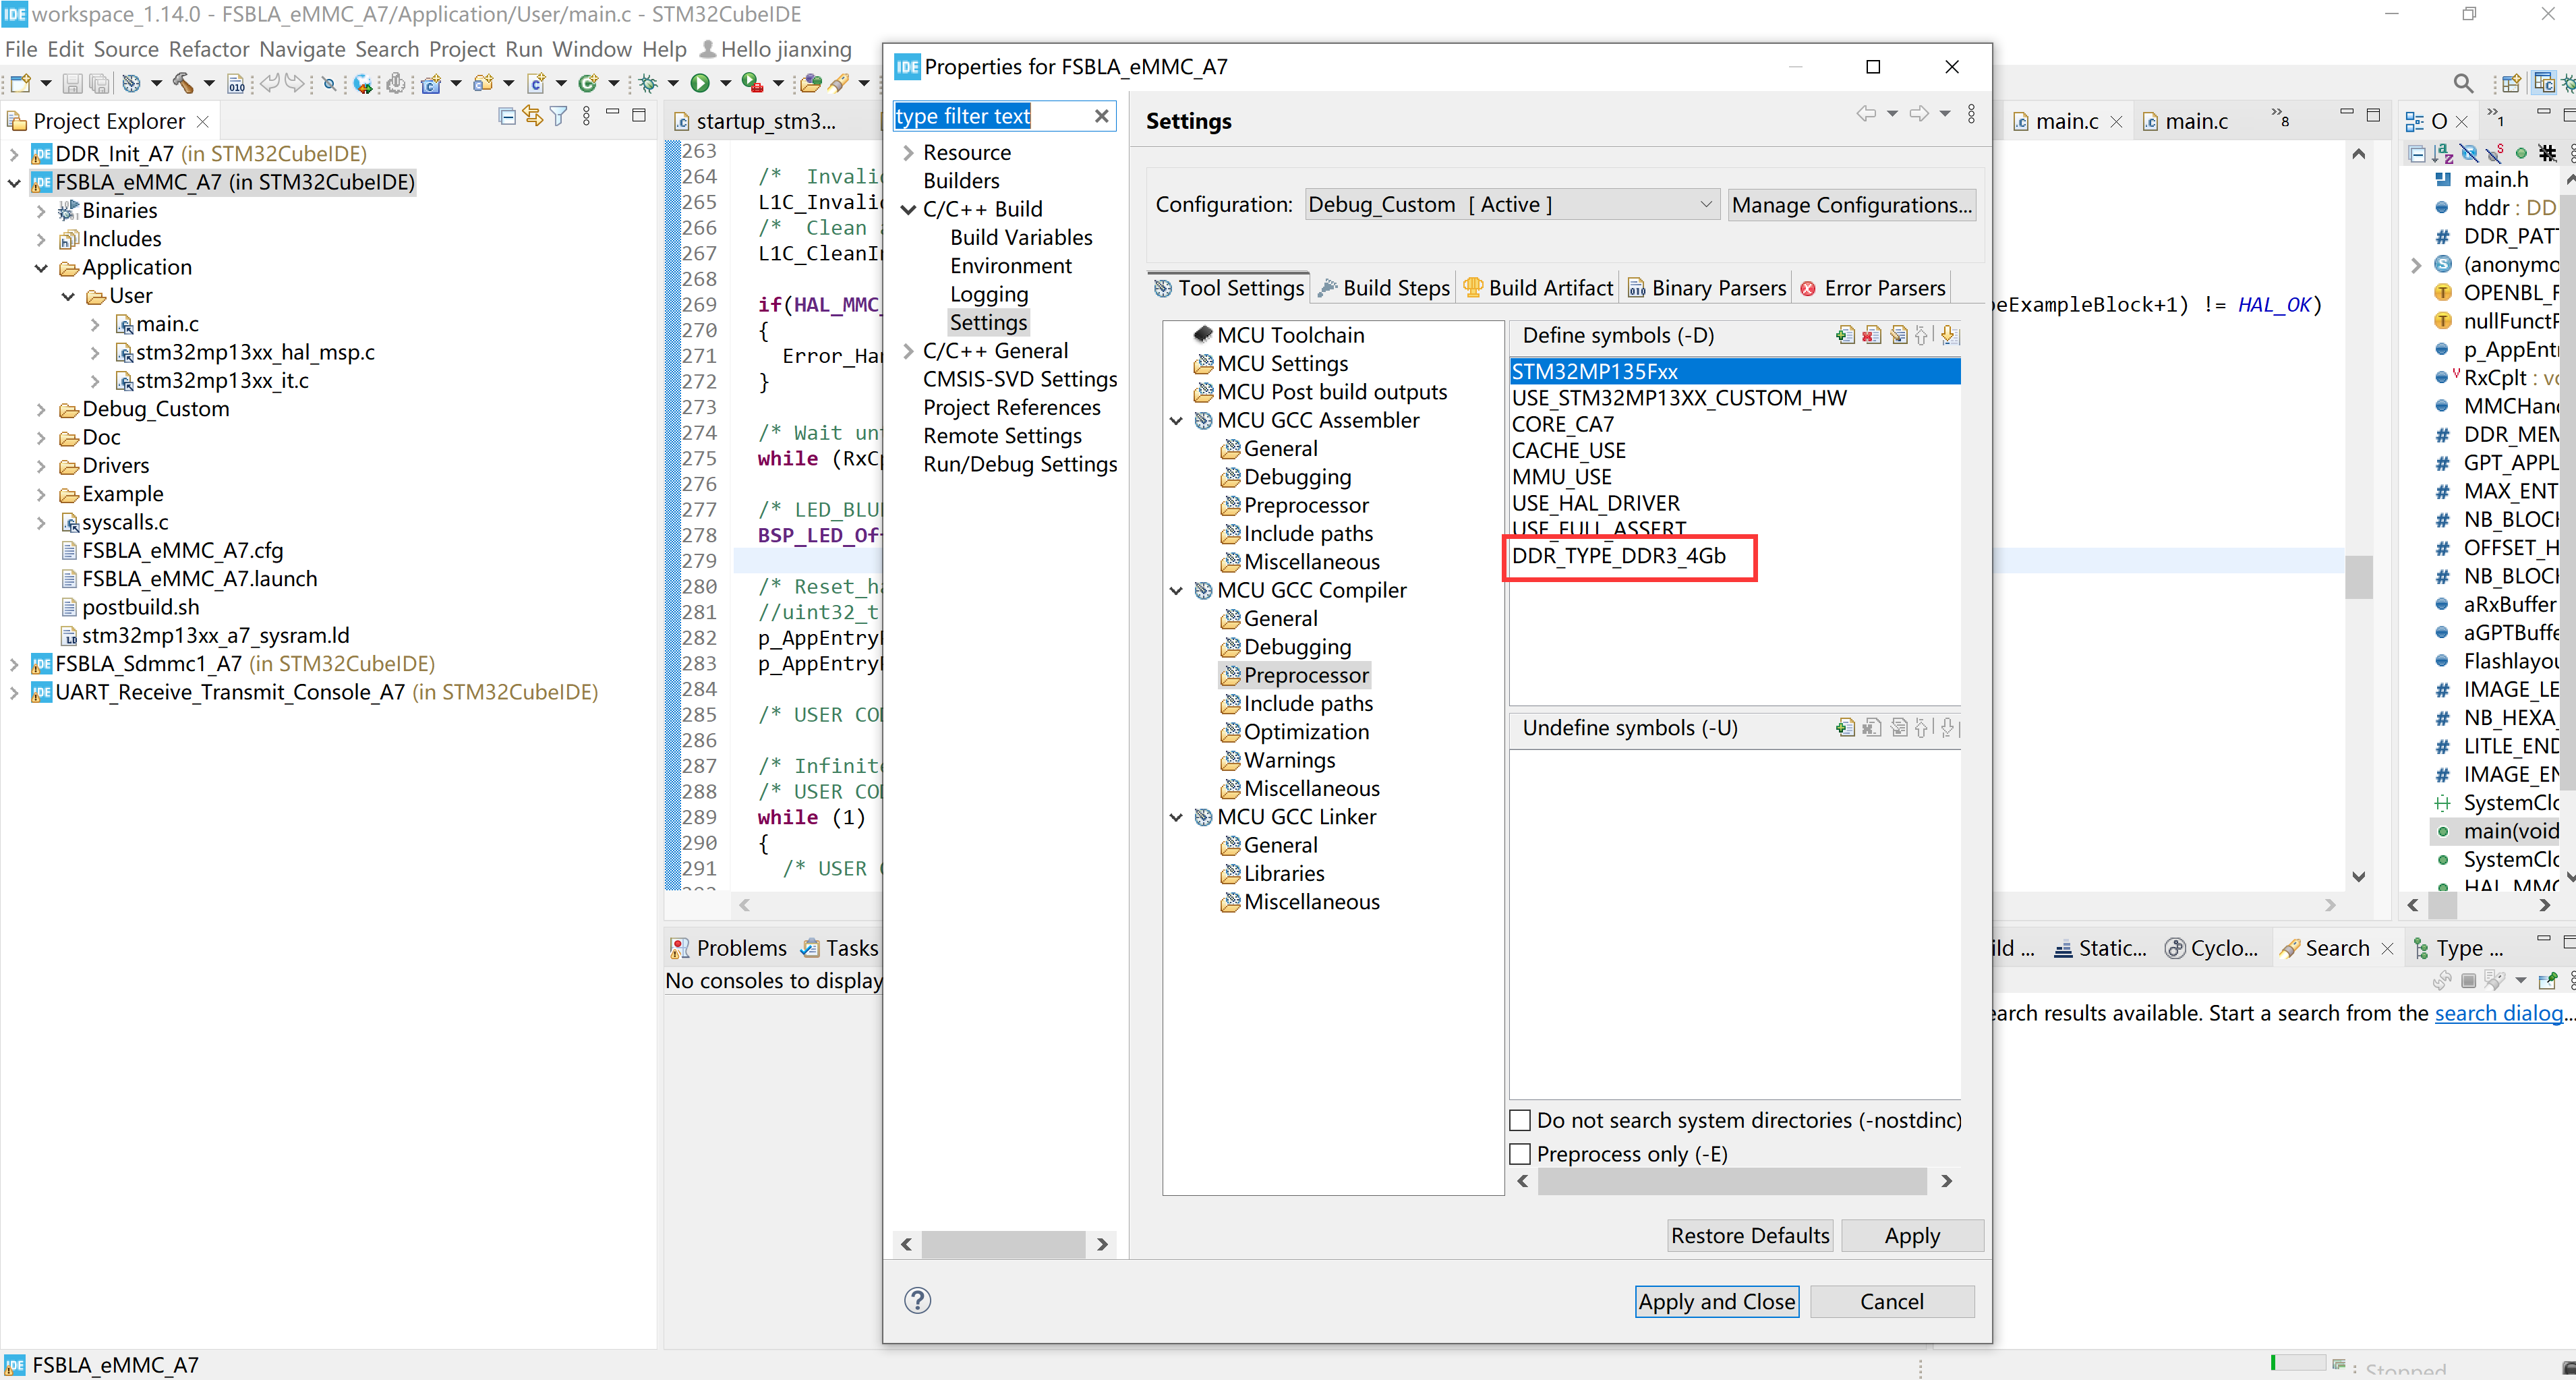Delete DDR_TYPE_DDR3_4Gb using the red delete icon
This screenshot has height=1380, width=2576.
pyautogui.click(x=1871, y=335)
